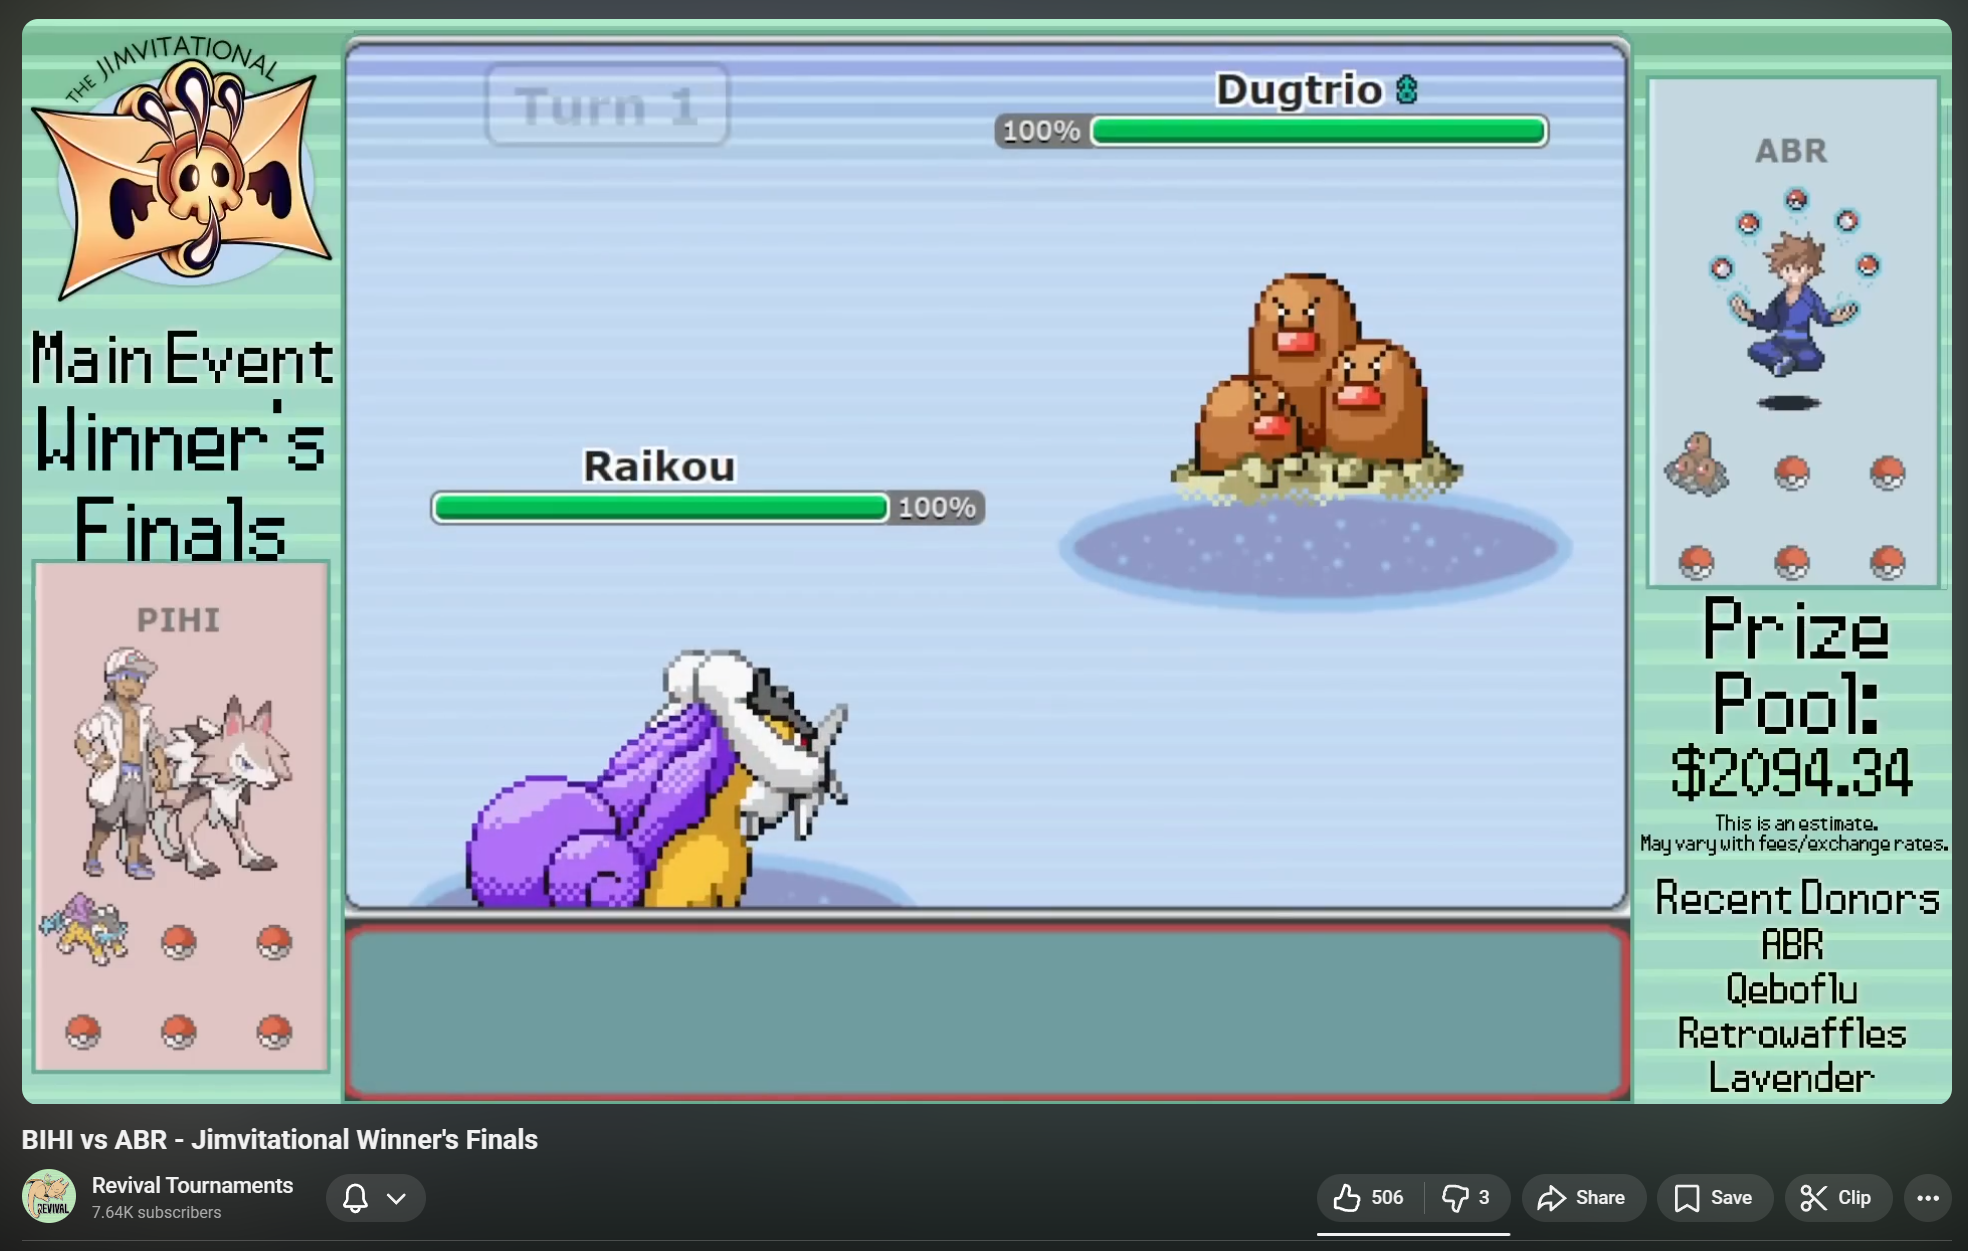Click the Dugtrio team icon in ABR's panel

tap(1696, 464)
